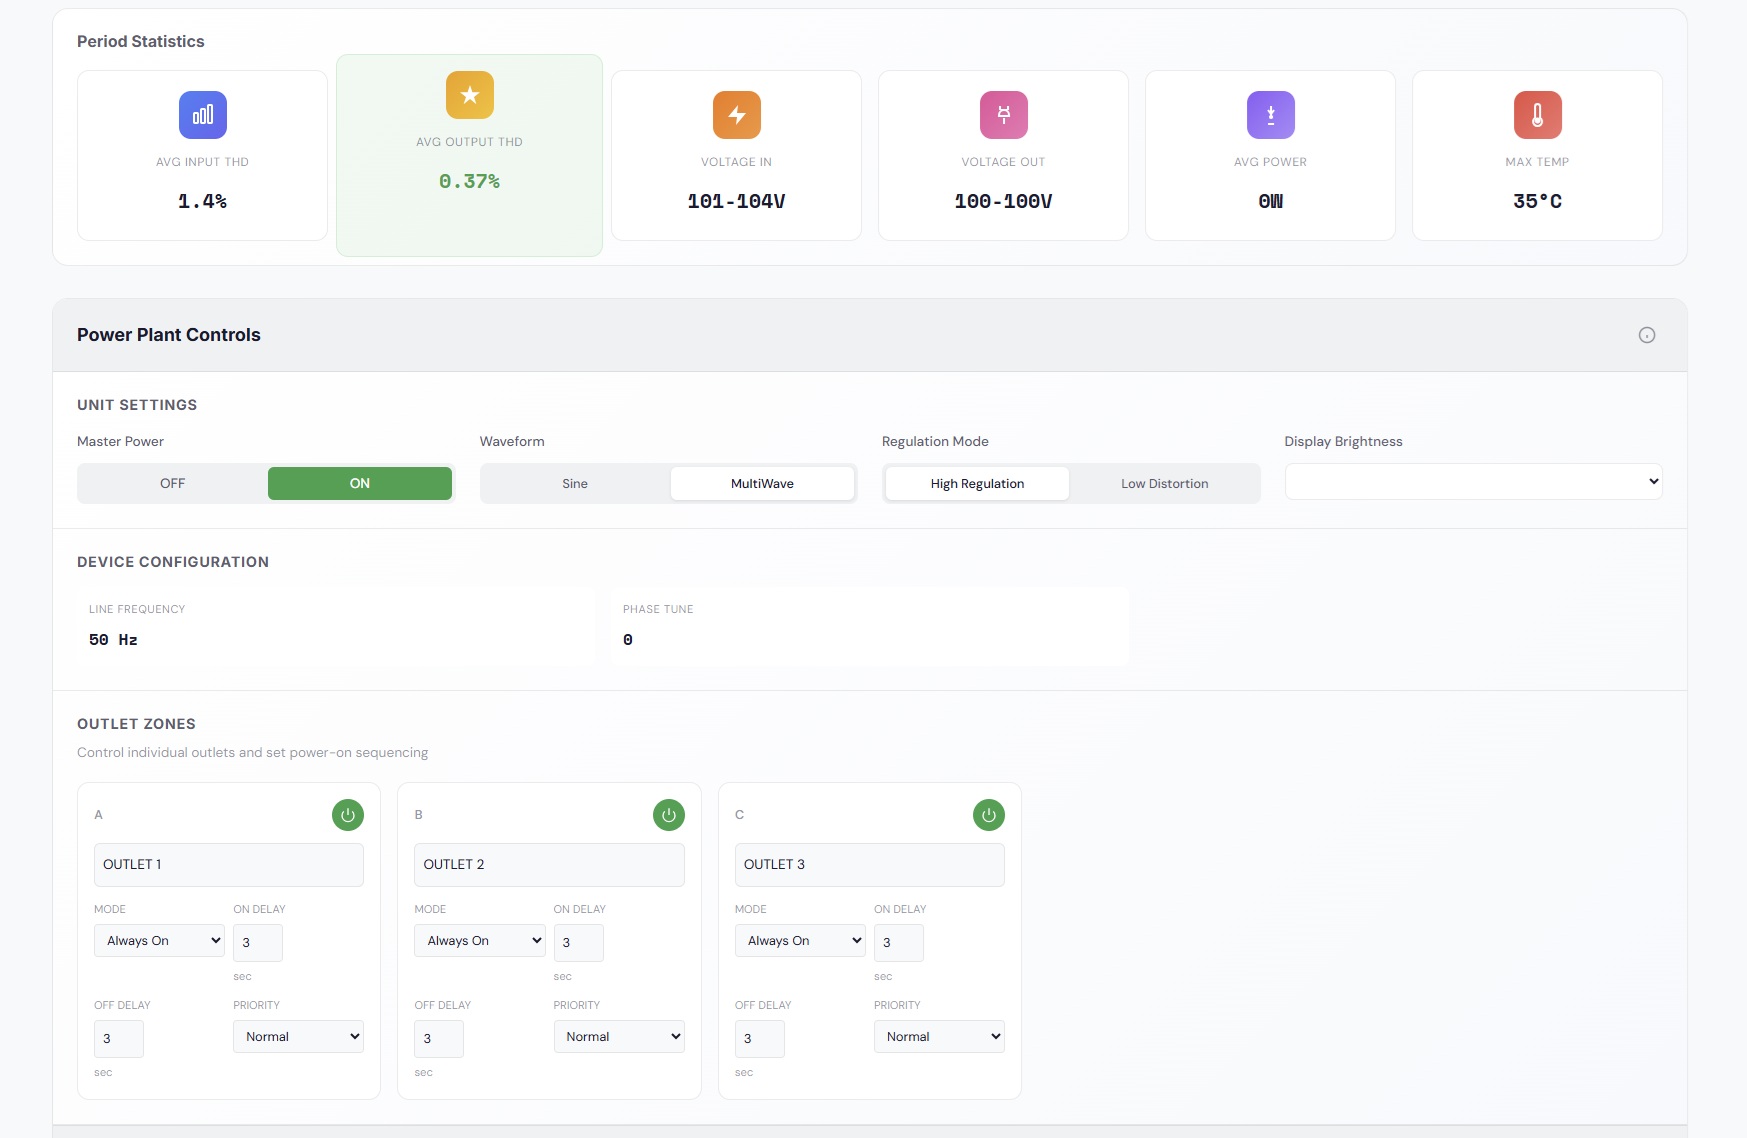Click the pink plug Voltage Out icon
The width and height of the screenshot is (1747, 1138).
point(1003,115)
